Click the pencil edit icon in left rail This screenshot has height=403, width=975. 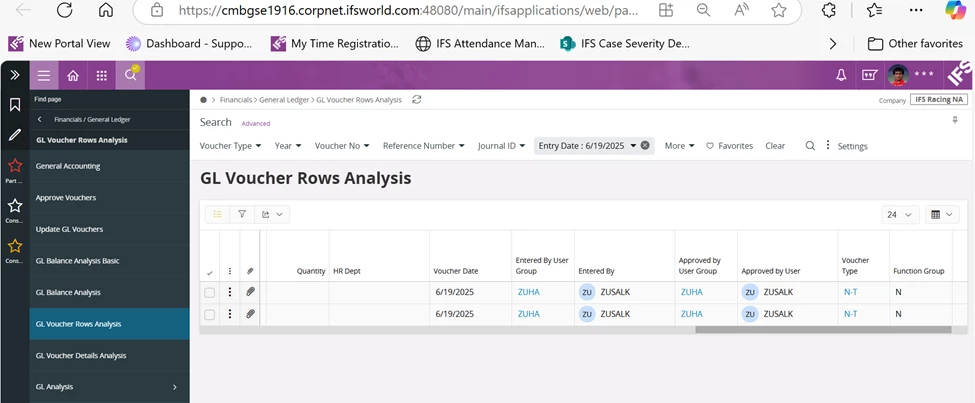[15, 134]
